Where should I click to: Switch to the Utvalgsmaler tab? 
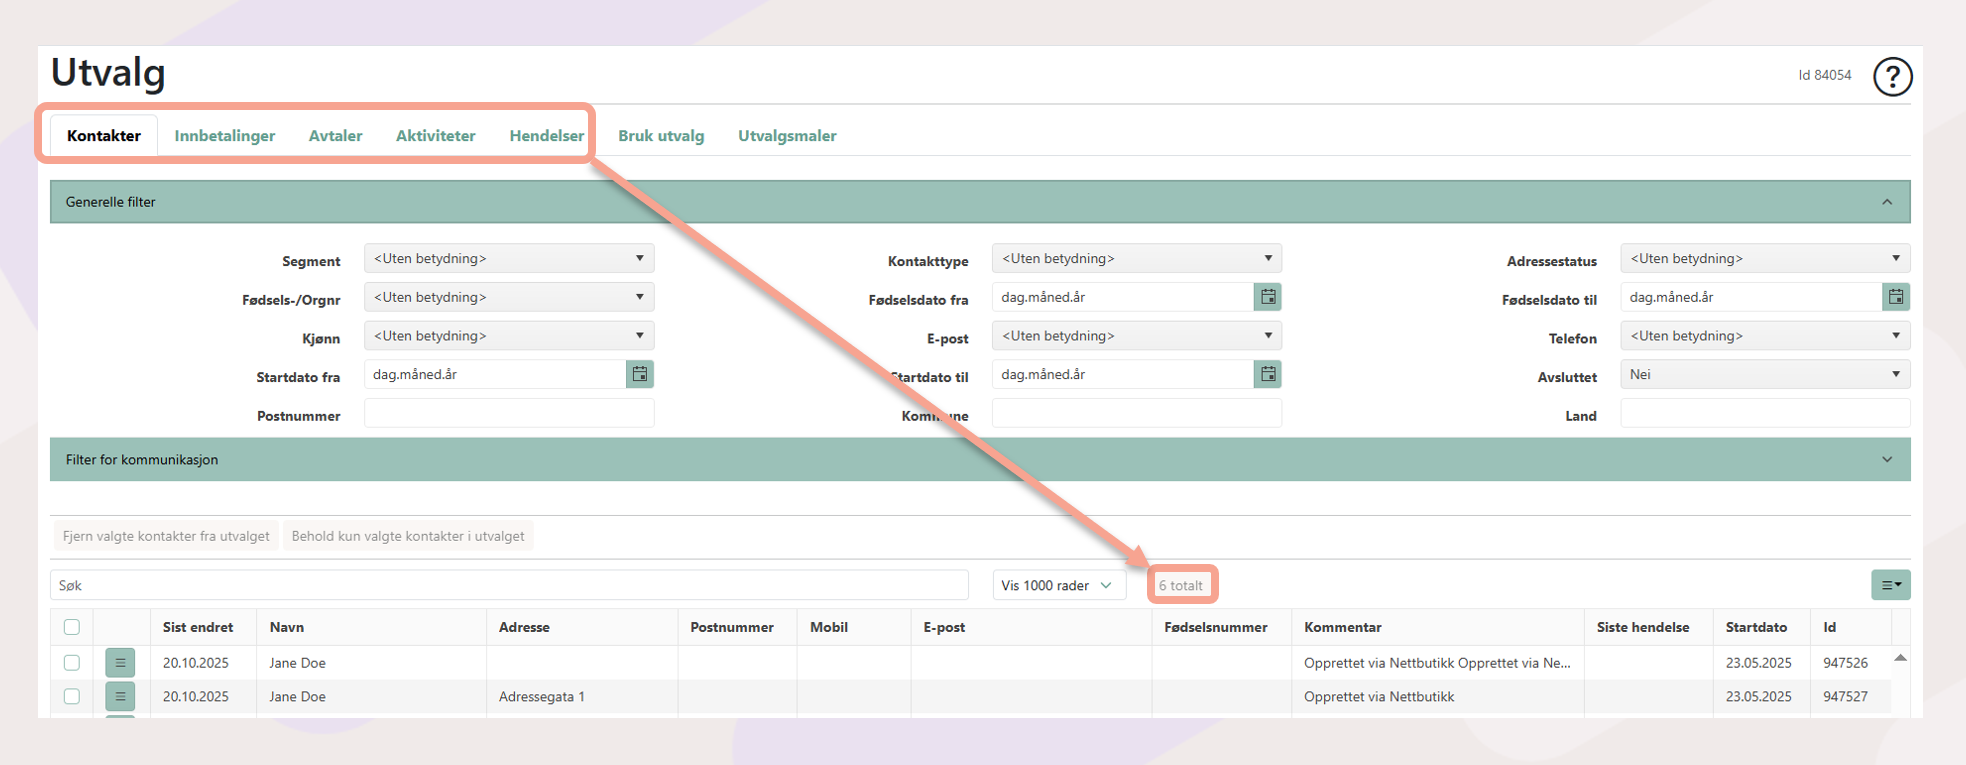(x=787, y=136)
